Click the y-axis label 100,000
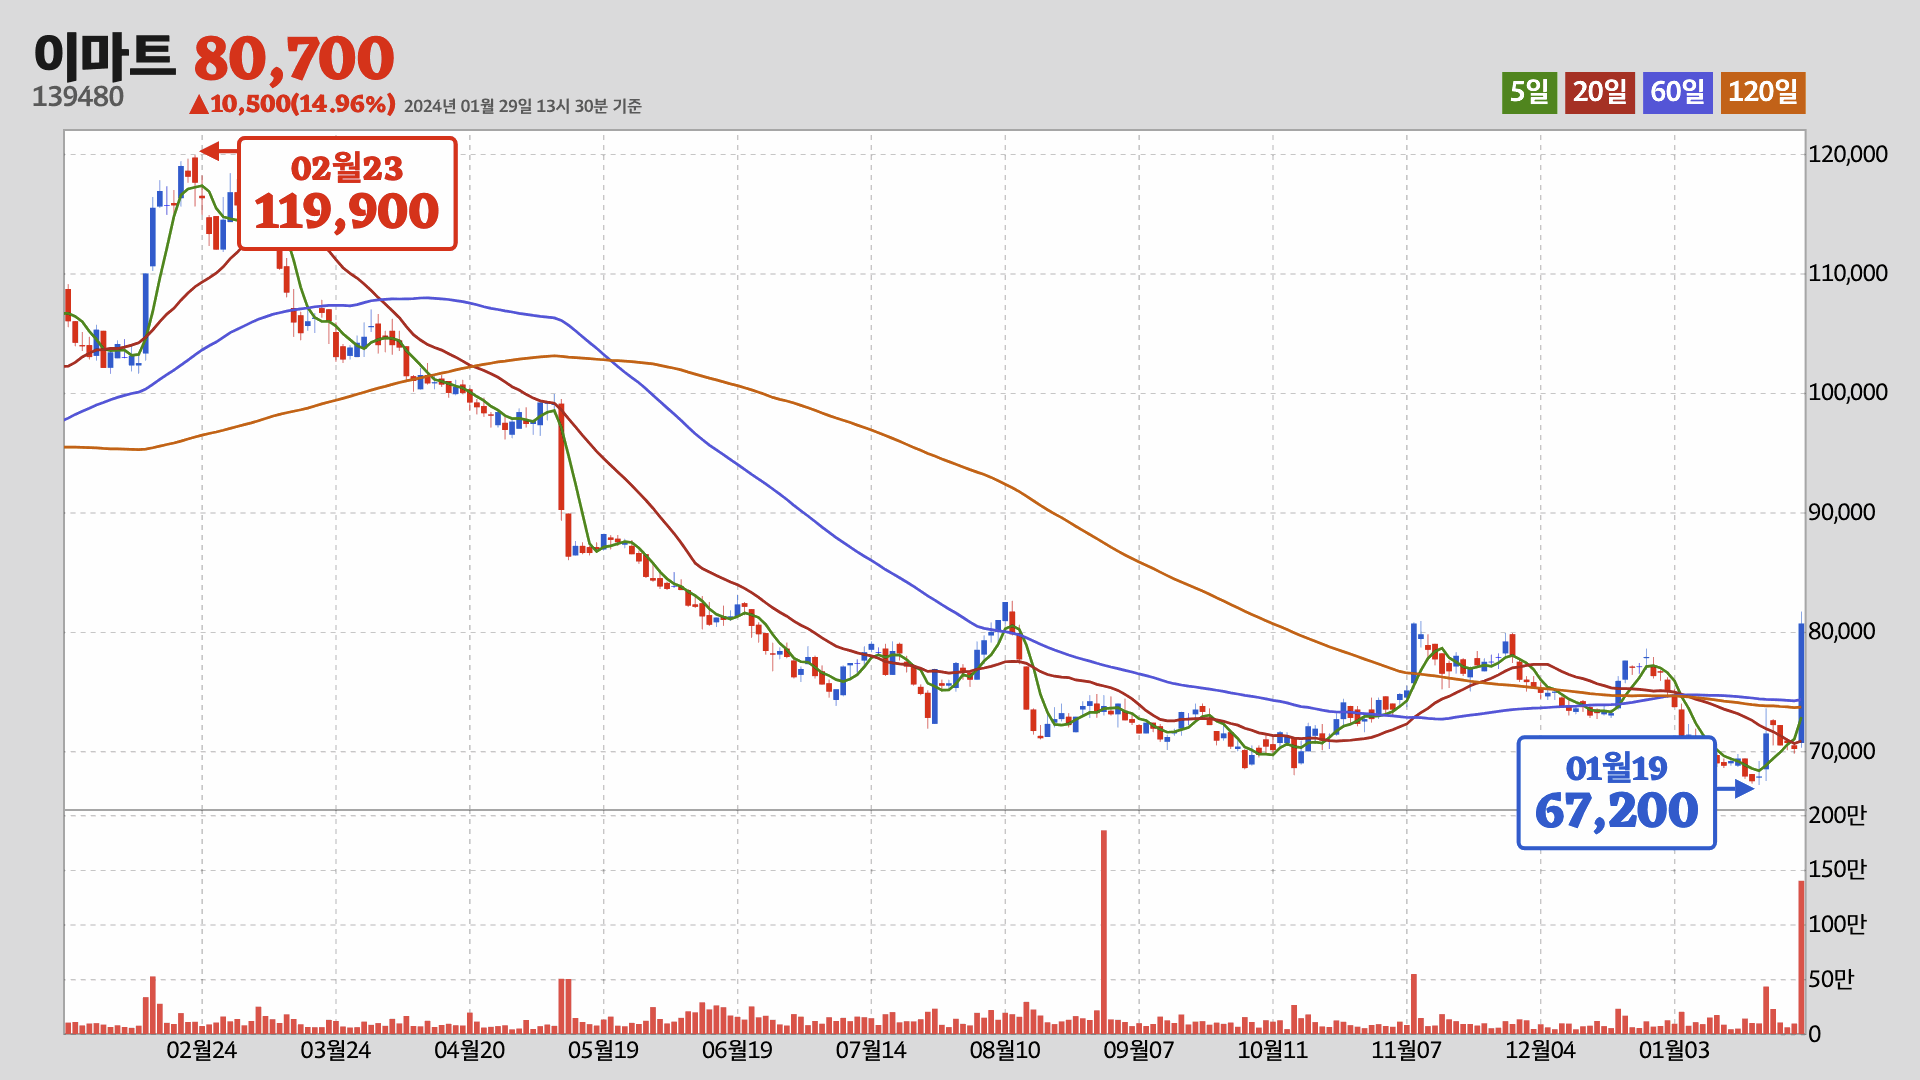Image resolution: width=1920 pixels, height=1080 pixels. (1848, 392)
